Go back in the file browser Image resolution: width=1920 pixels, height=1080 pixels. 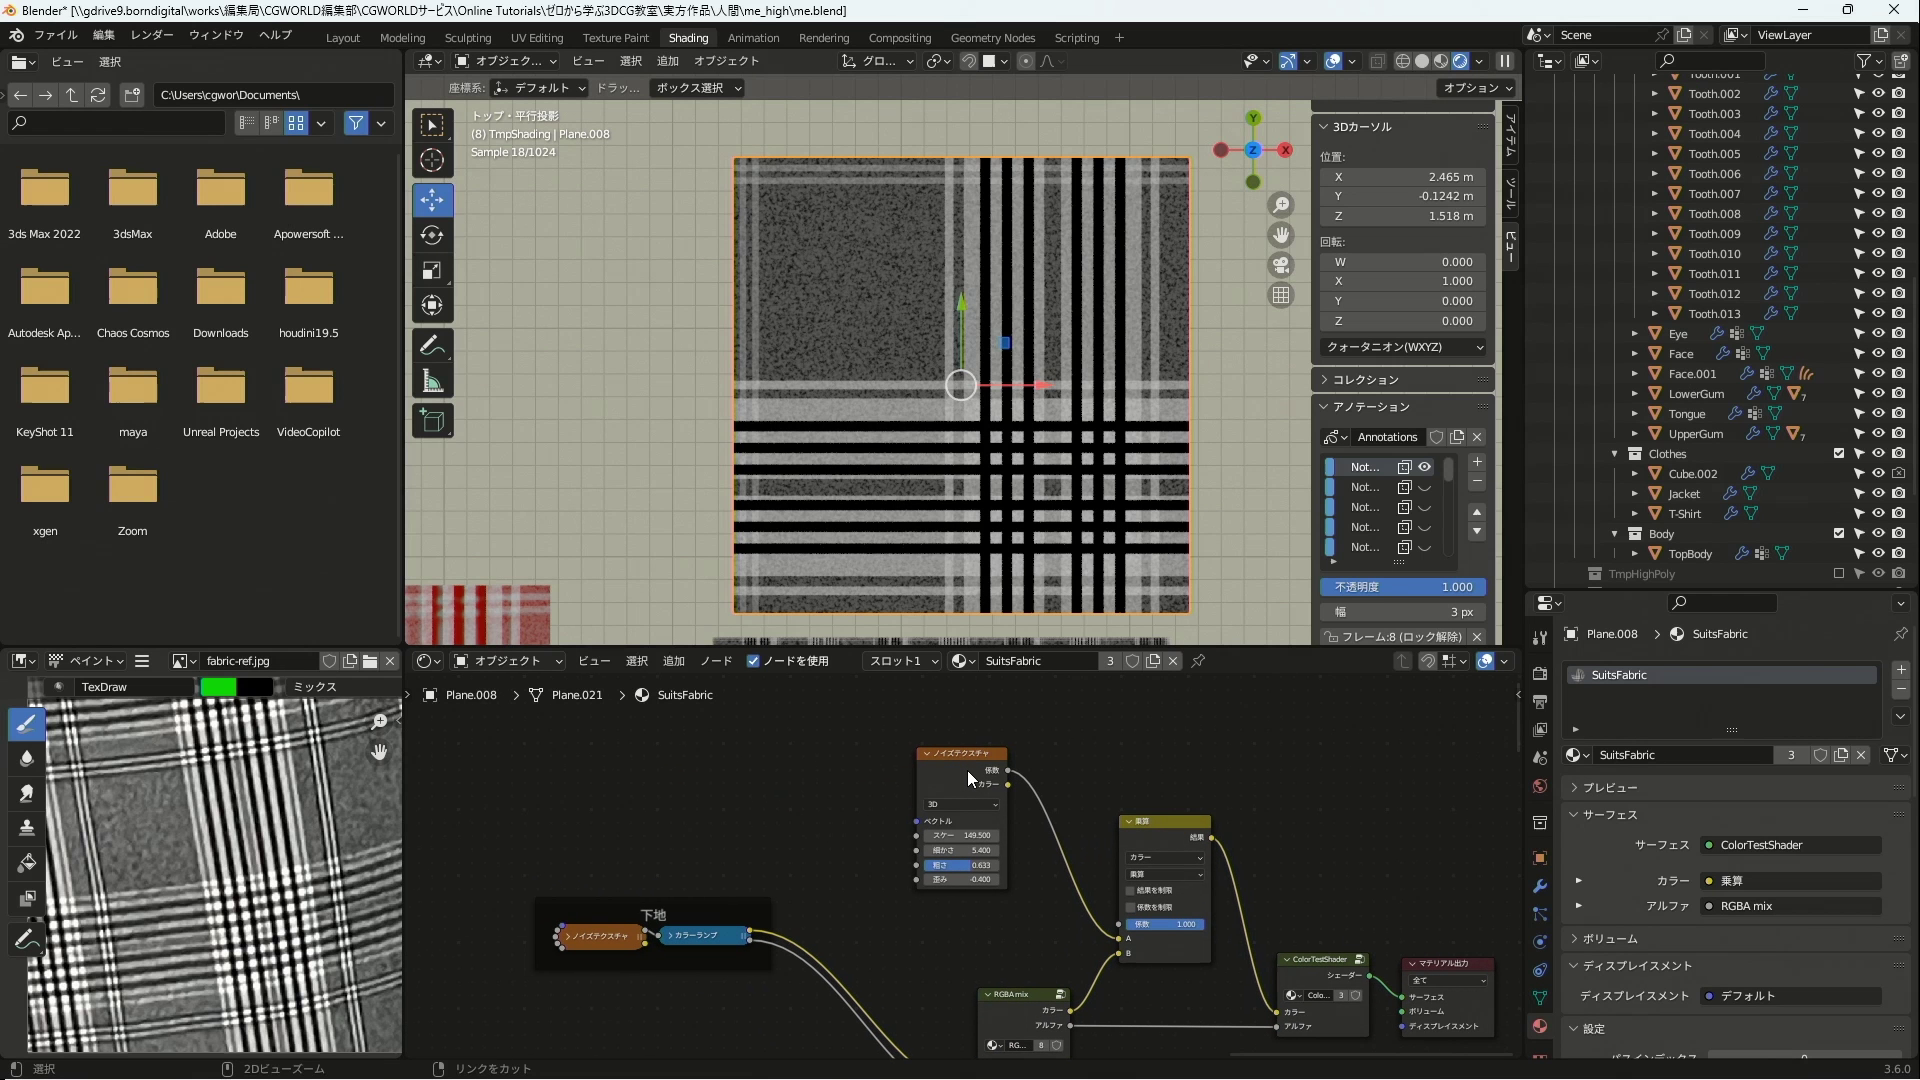(20, 95)
